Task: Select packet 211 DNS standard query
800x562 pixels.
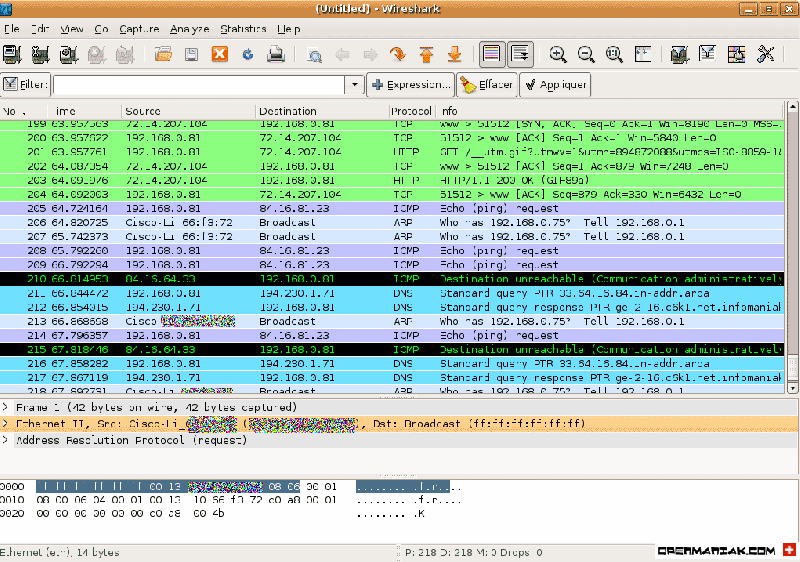Action: tap(392, 293)
